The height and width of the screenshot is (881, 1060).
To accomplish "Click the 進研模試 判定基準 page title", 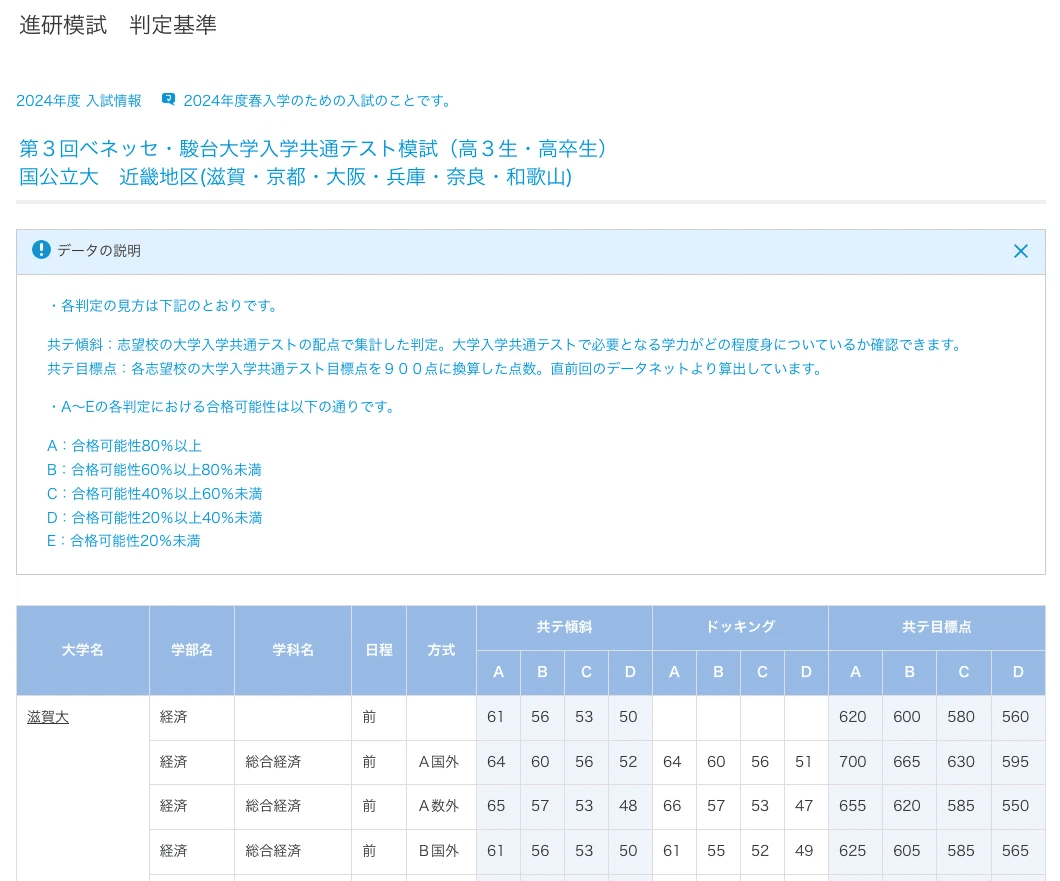I will point(118,25).
